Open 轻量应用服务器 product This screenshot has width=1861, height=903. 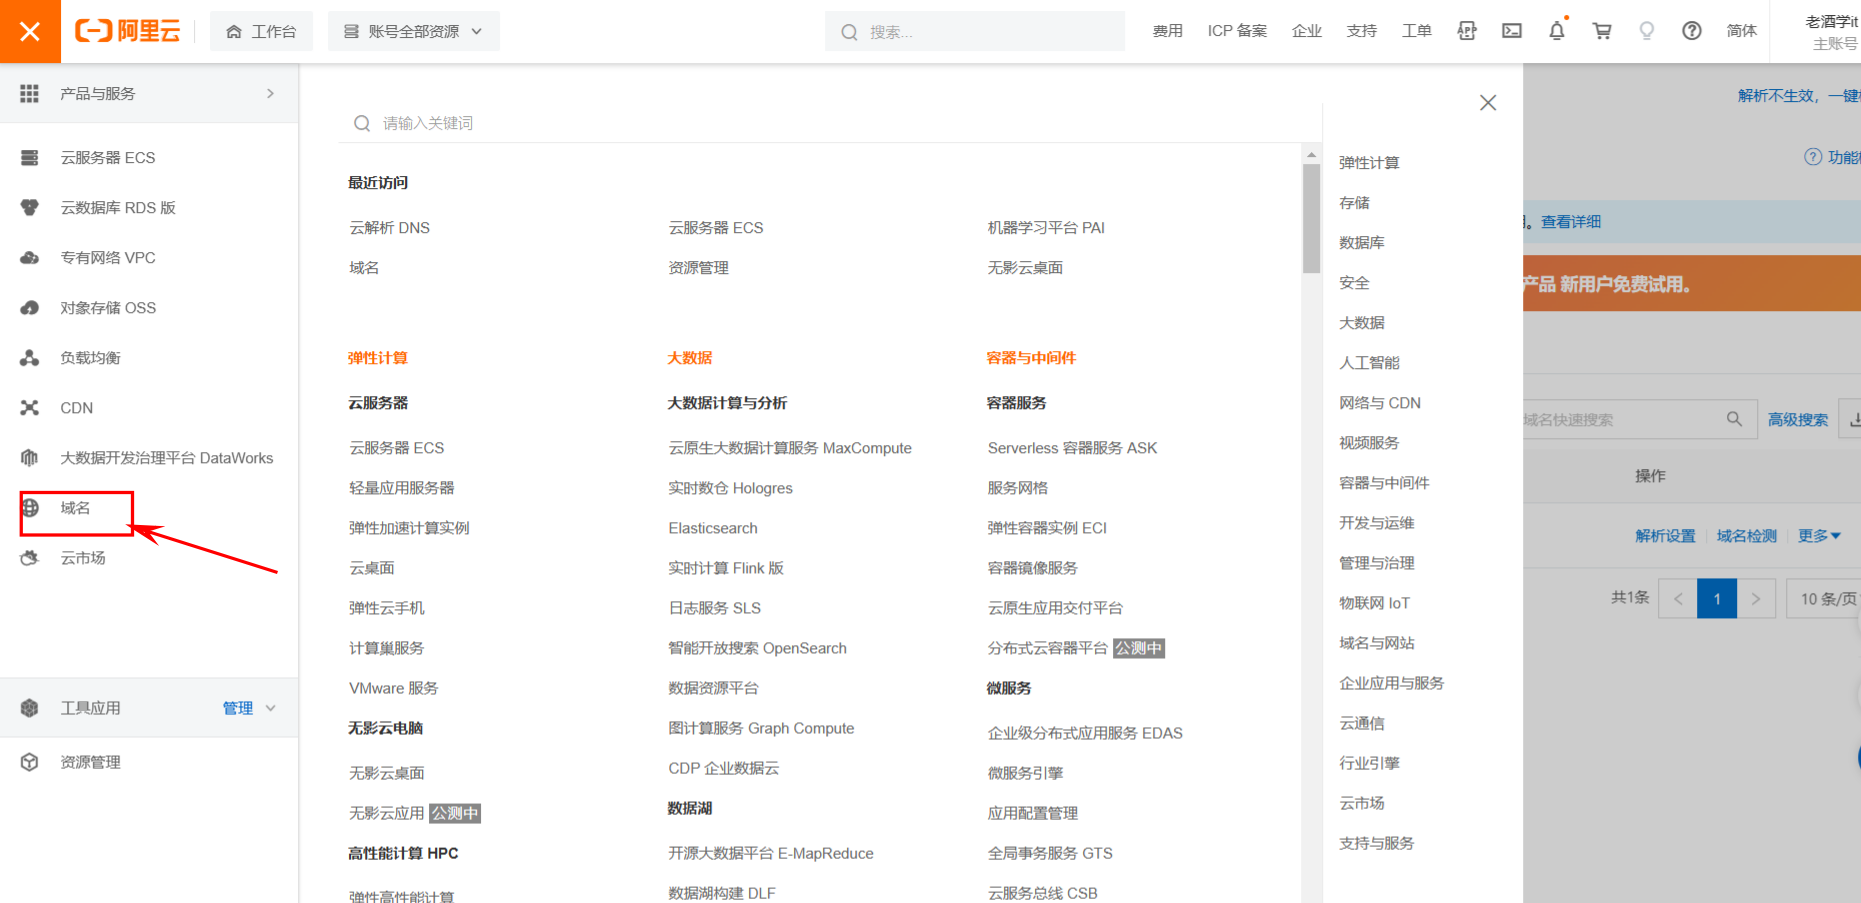401,488
